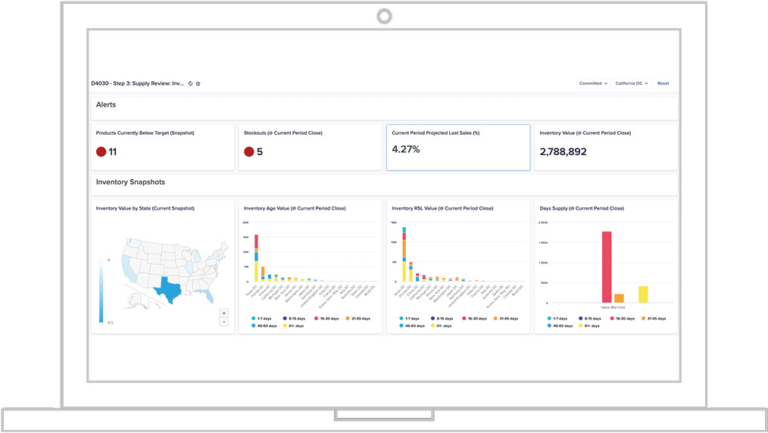Image resolution: width=768 pixels, height=433 pixels.
Task: Select the Products Currently Below Target card
Action: pos(163,147)
